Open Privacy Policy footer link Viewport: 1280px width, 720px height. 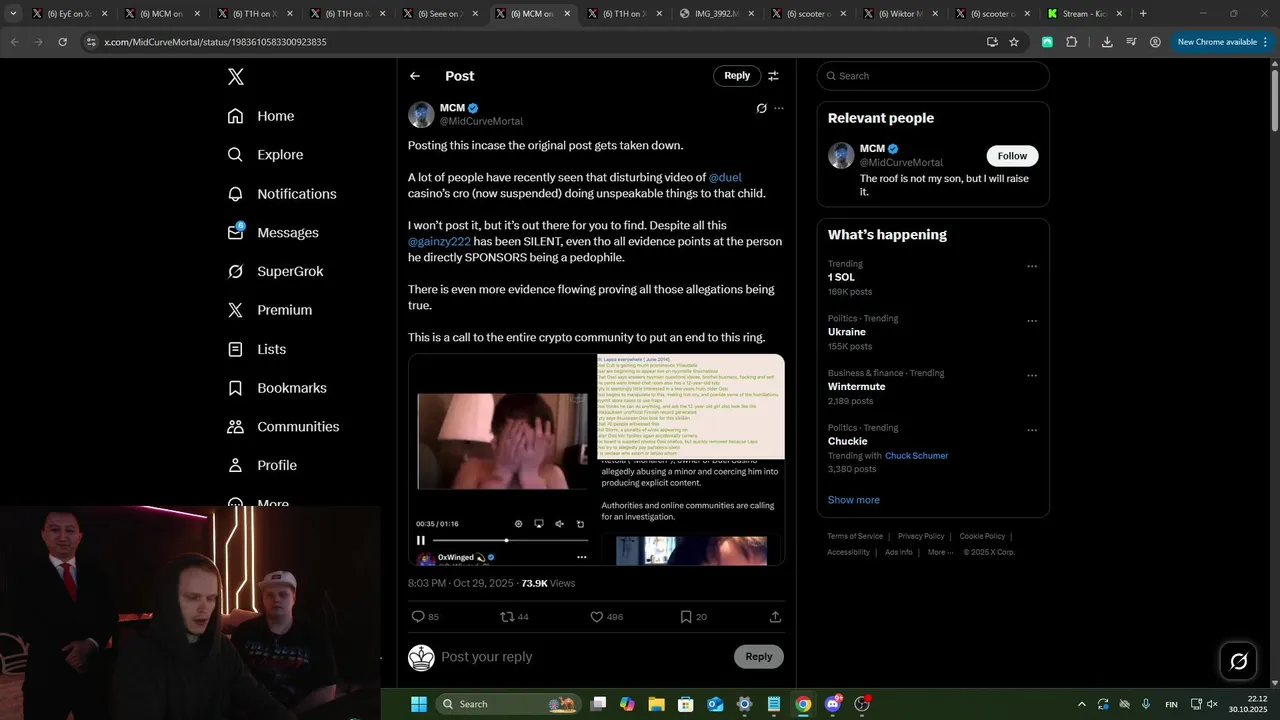tap(921, 536)
